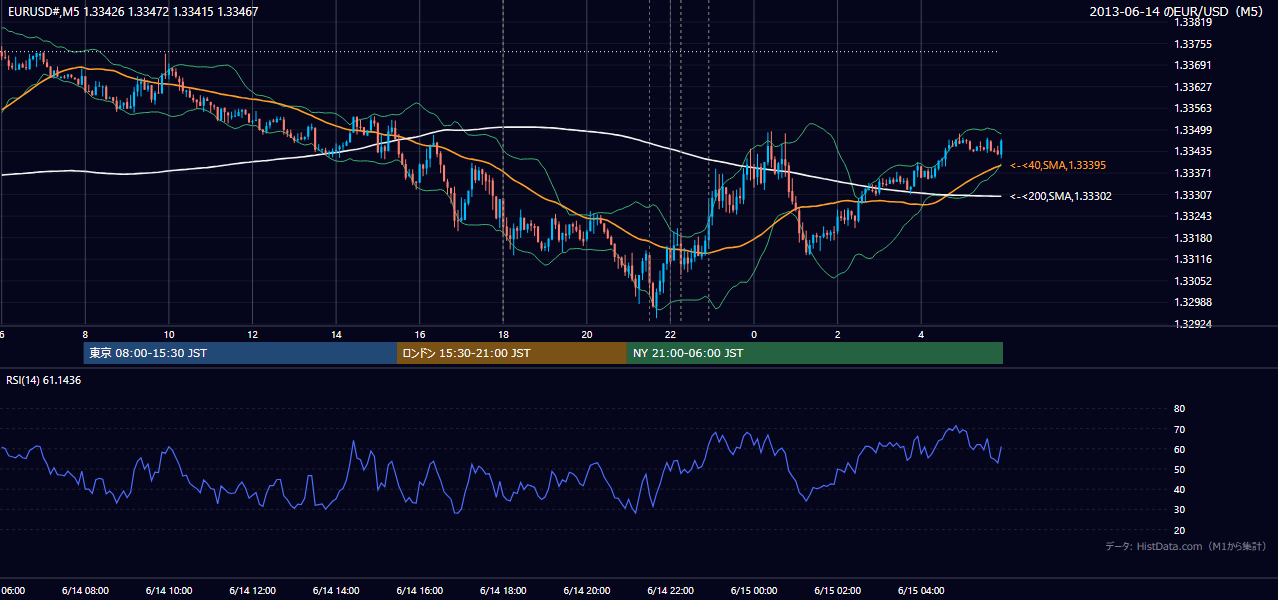Click price axis value 1.32924
This screenshot has height=600, width=1278.
1192,324
